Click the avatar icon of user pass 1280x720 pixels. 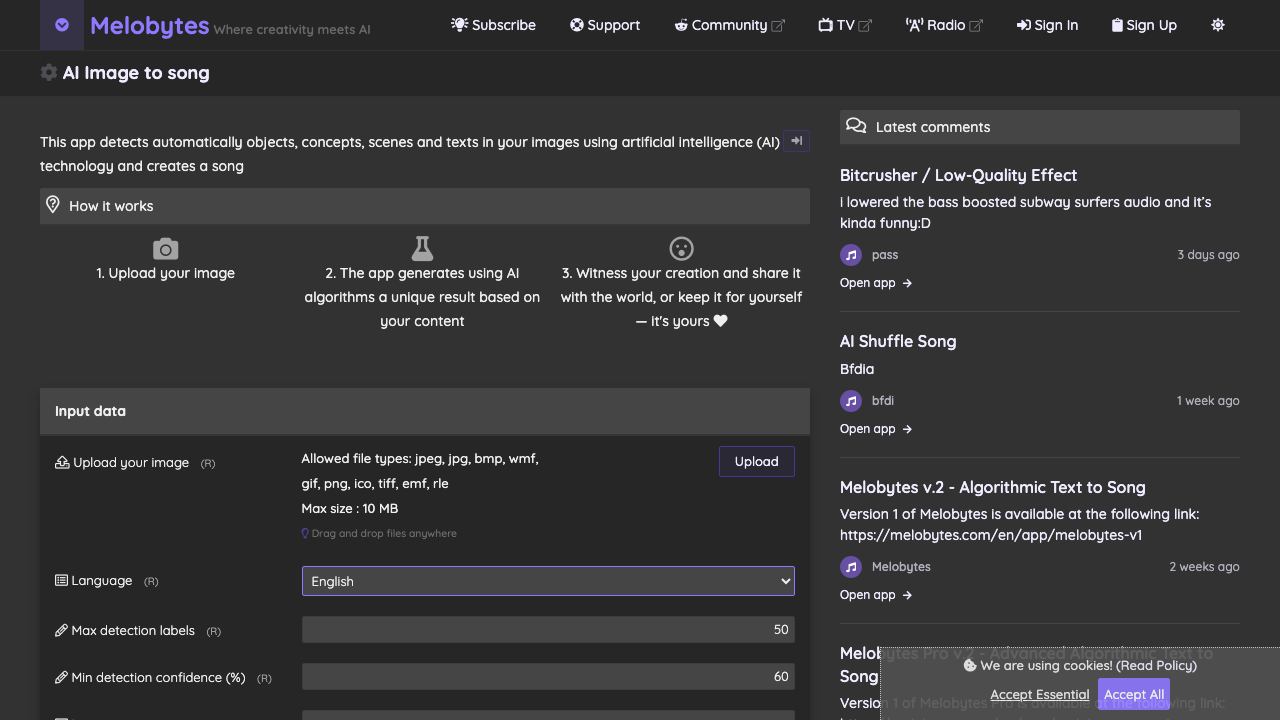pos(851,255)
